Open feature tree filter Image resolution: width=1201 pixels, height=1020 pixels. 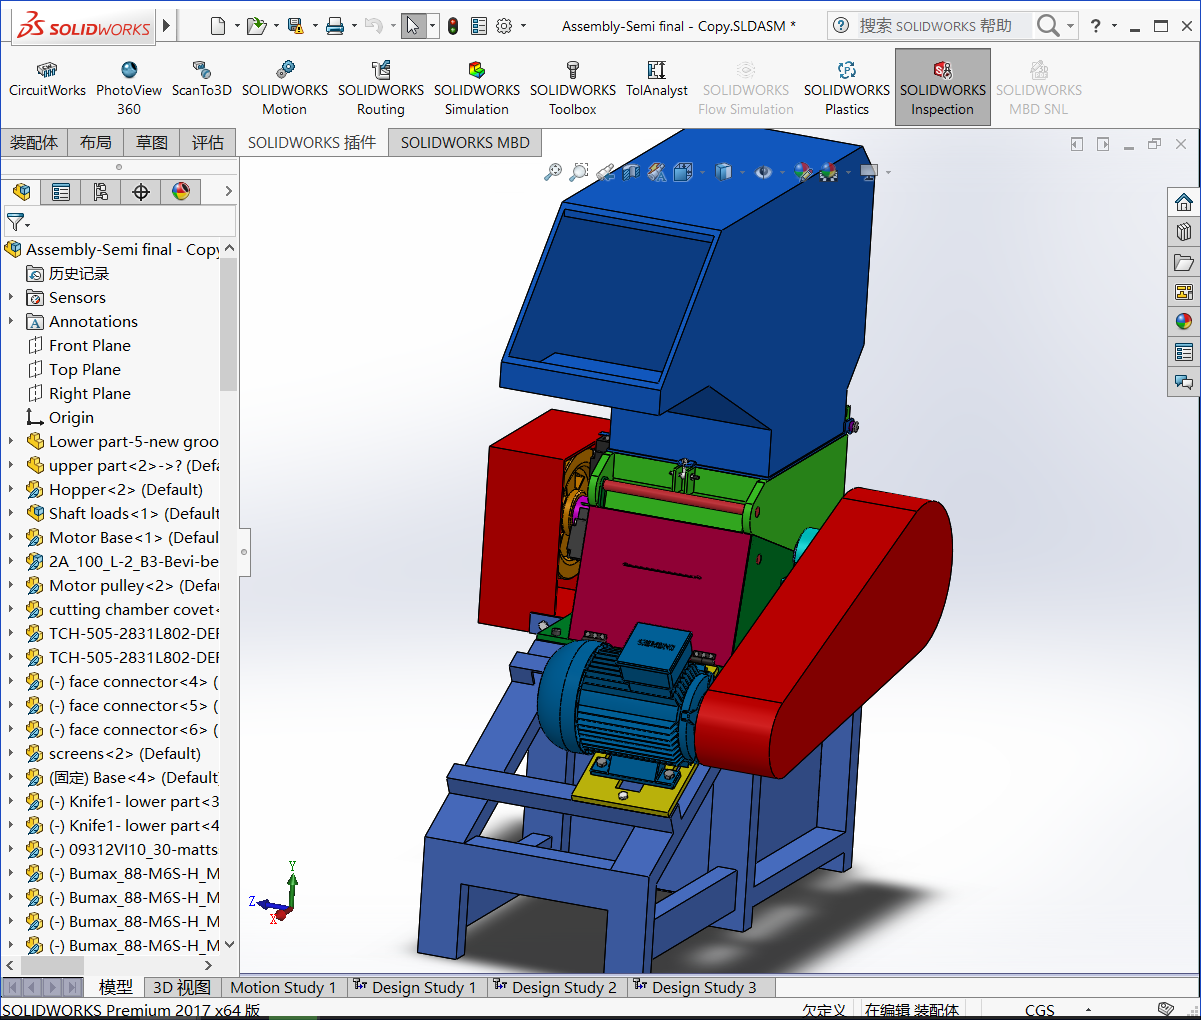click(x=17, y=221)
